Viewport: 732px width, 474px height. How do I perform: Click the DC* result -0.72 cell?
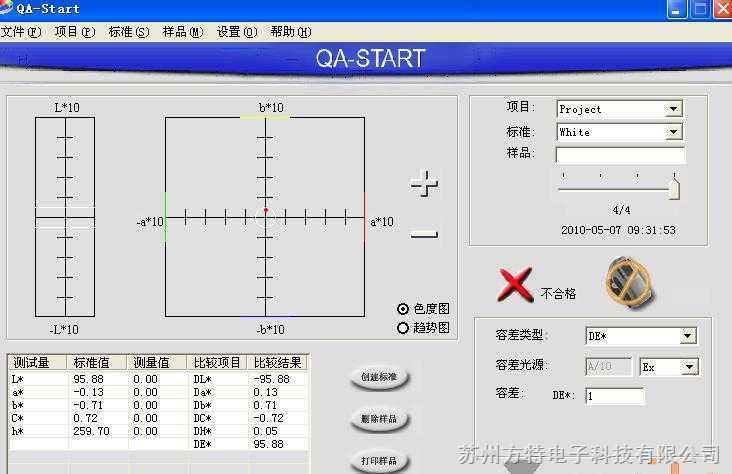coord(268,418)
